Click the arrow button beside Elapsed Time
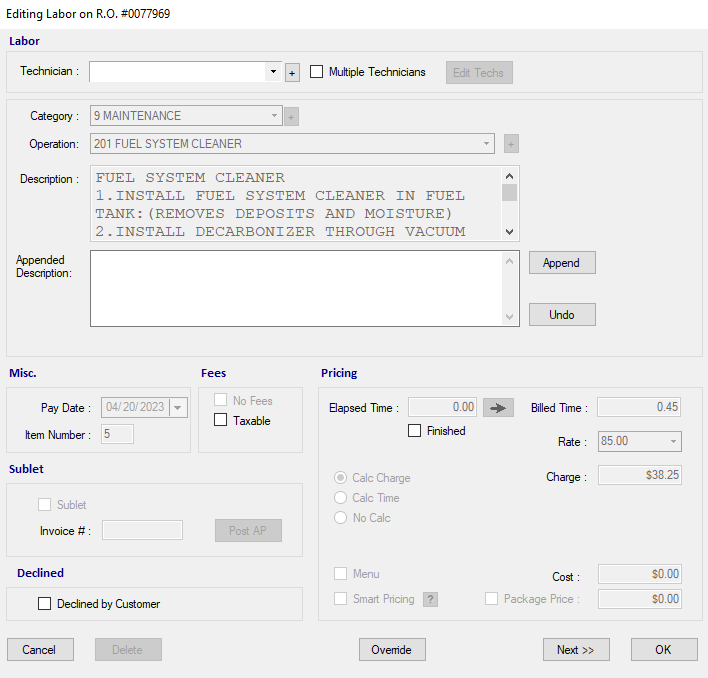This screenshot has width=708, height=678. (x=498, y=407)
